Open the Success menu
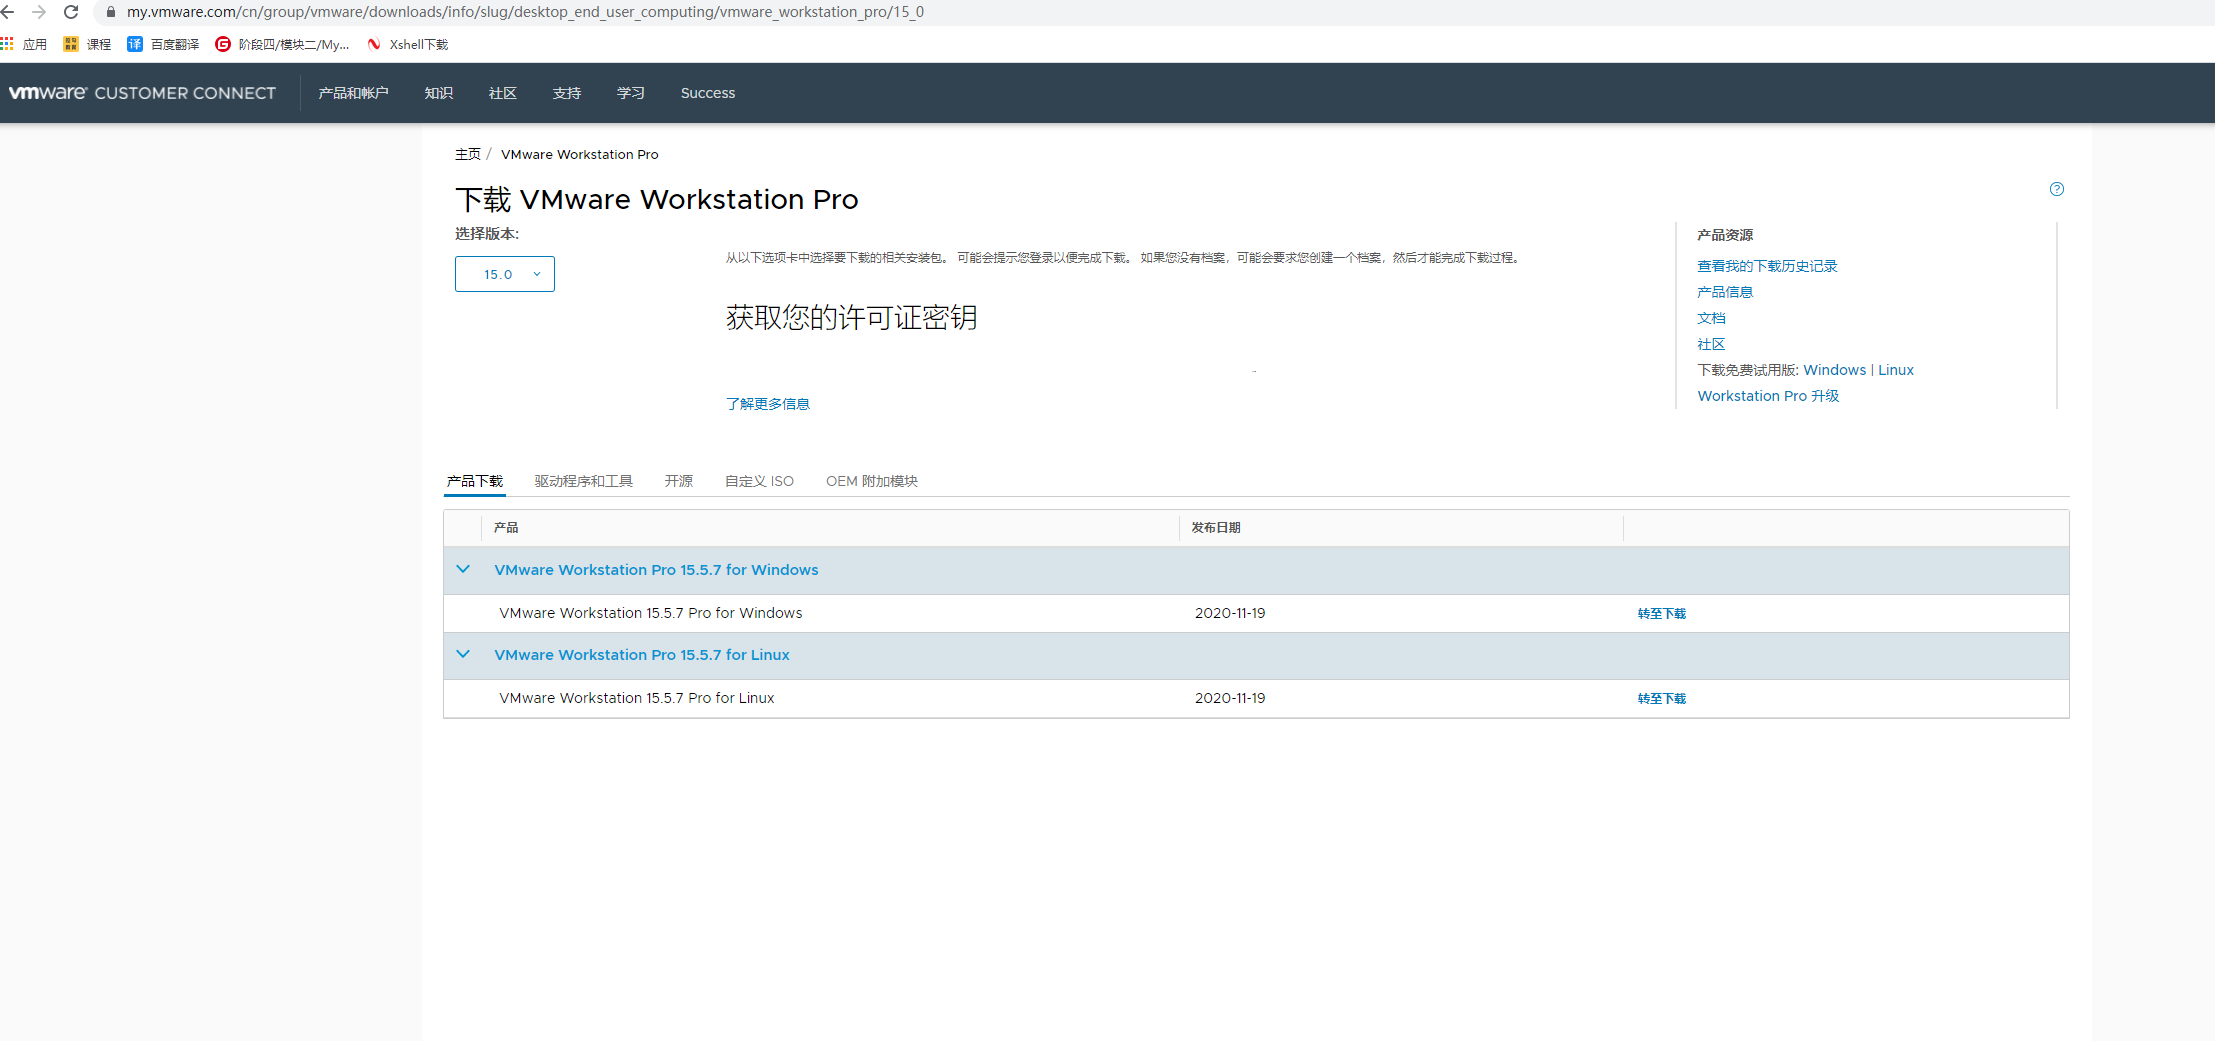 (x=708, y=93)
